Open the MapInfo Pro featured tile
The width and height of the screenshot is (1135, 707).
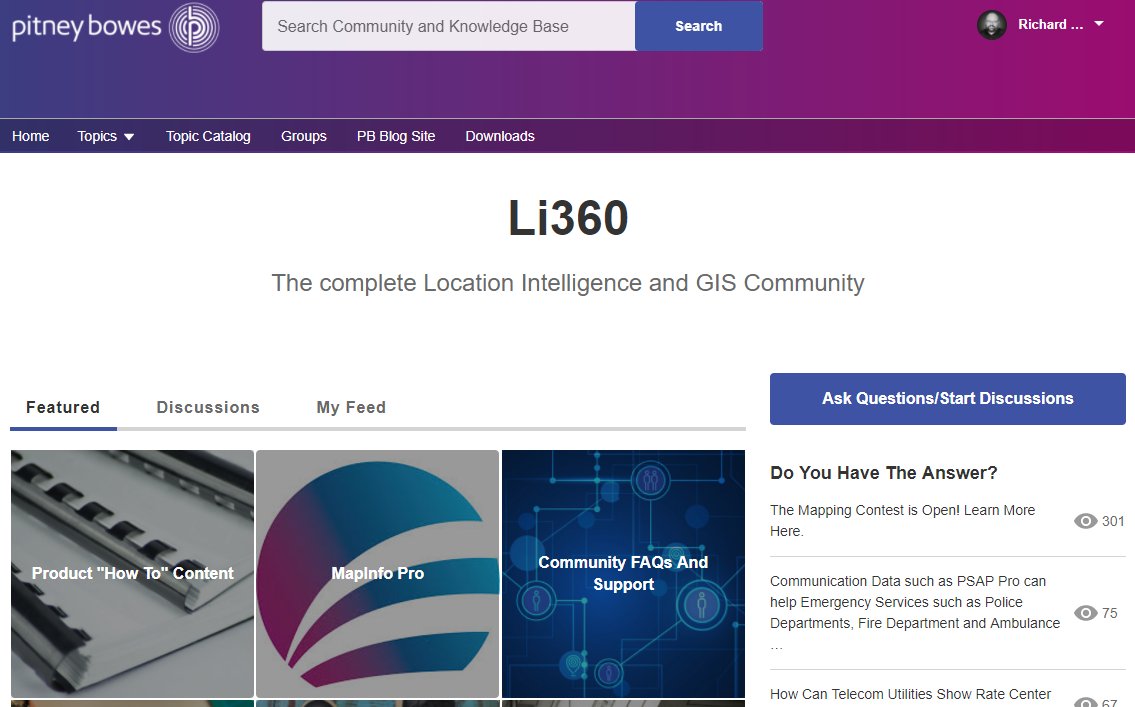pyautogui.click(x=377, y=573)
